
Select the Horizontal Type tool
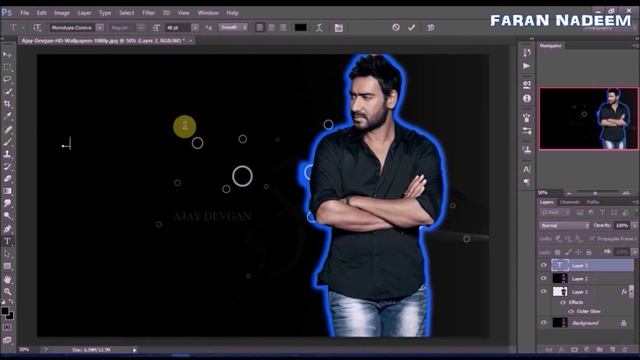(7, 242)
